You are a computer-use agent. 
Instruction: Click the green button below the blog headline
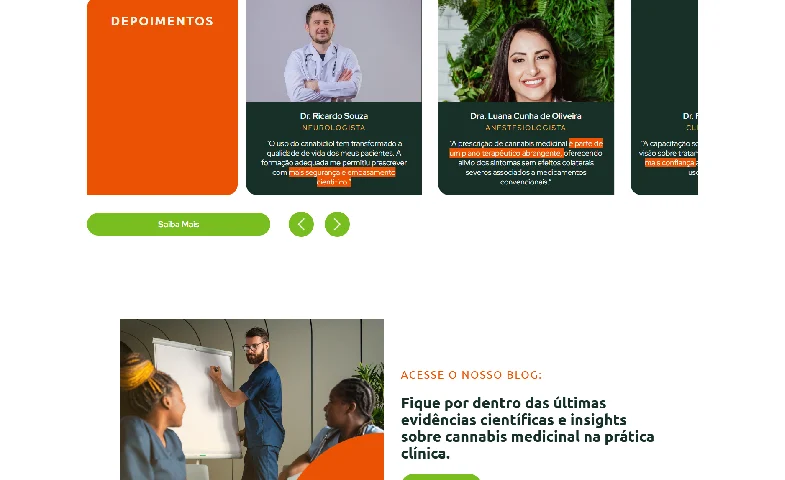pos(441,477)
